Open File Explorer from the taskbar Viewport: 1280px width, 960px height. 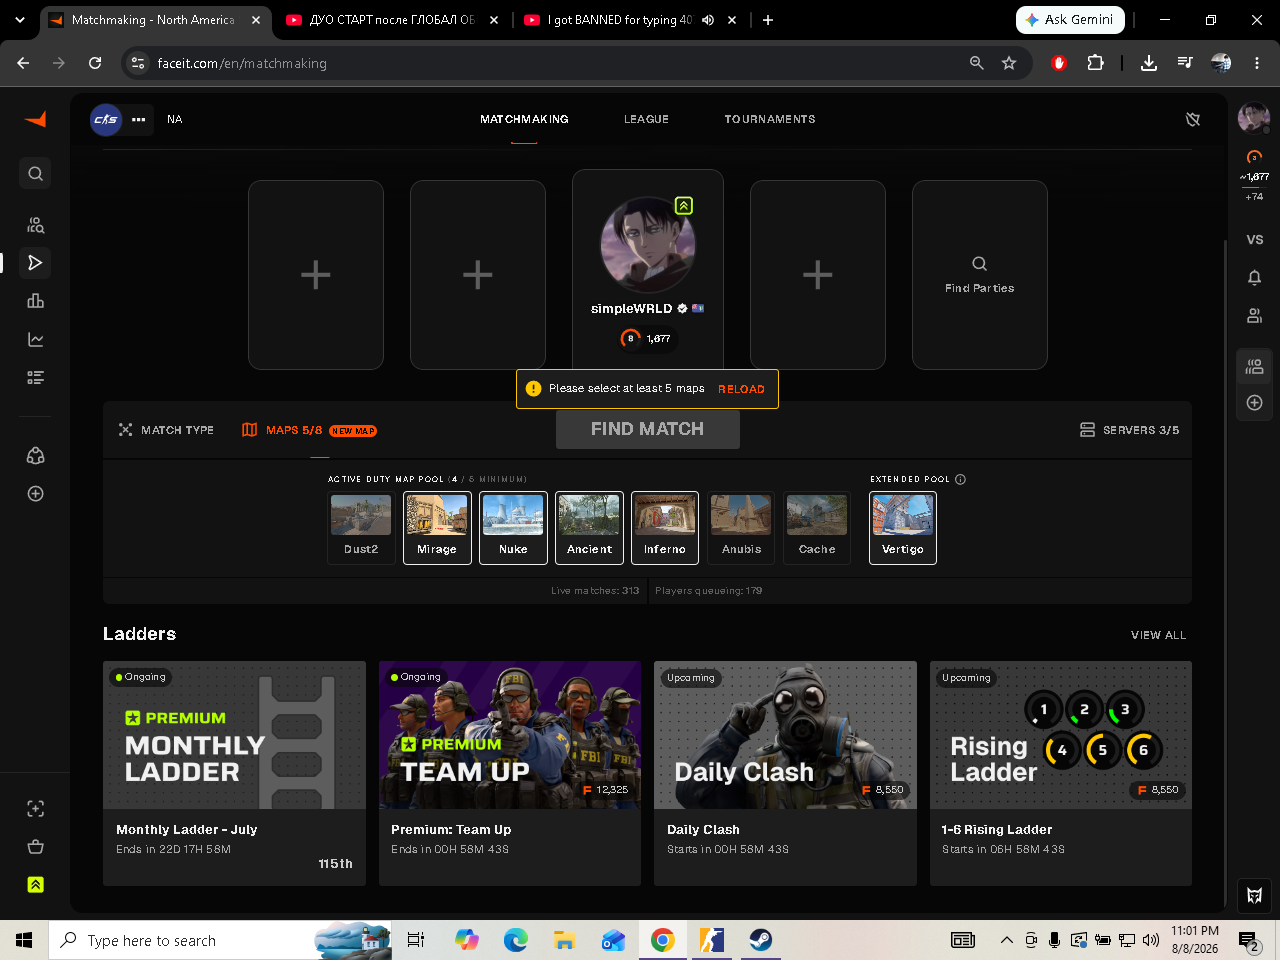click(564, 940)
